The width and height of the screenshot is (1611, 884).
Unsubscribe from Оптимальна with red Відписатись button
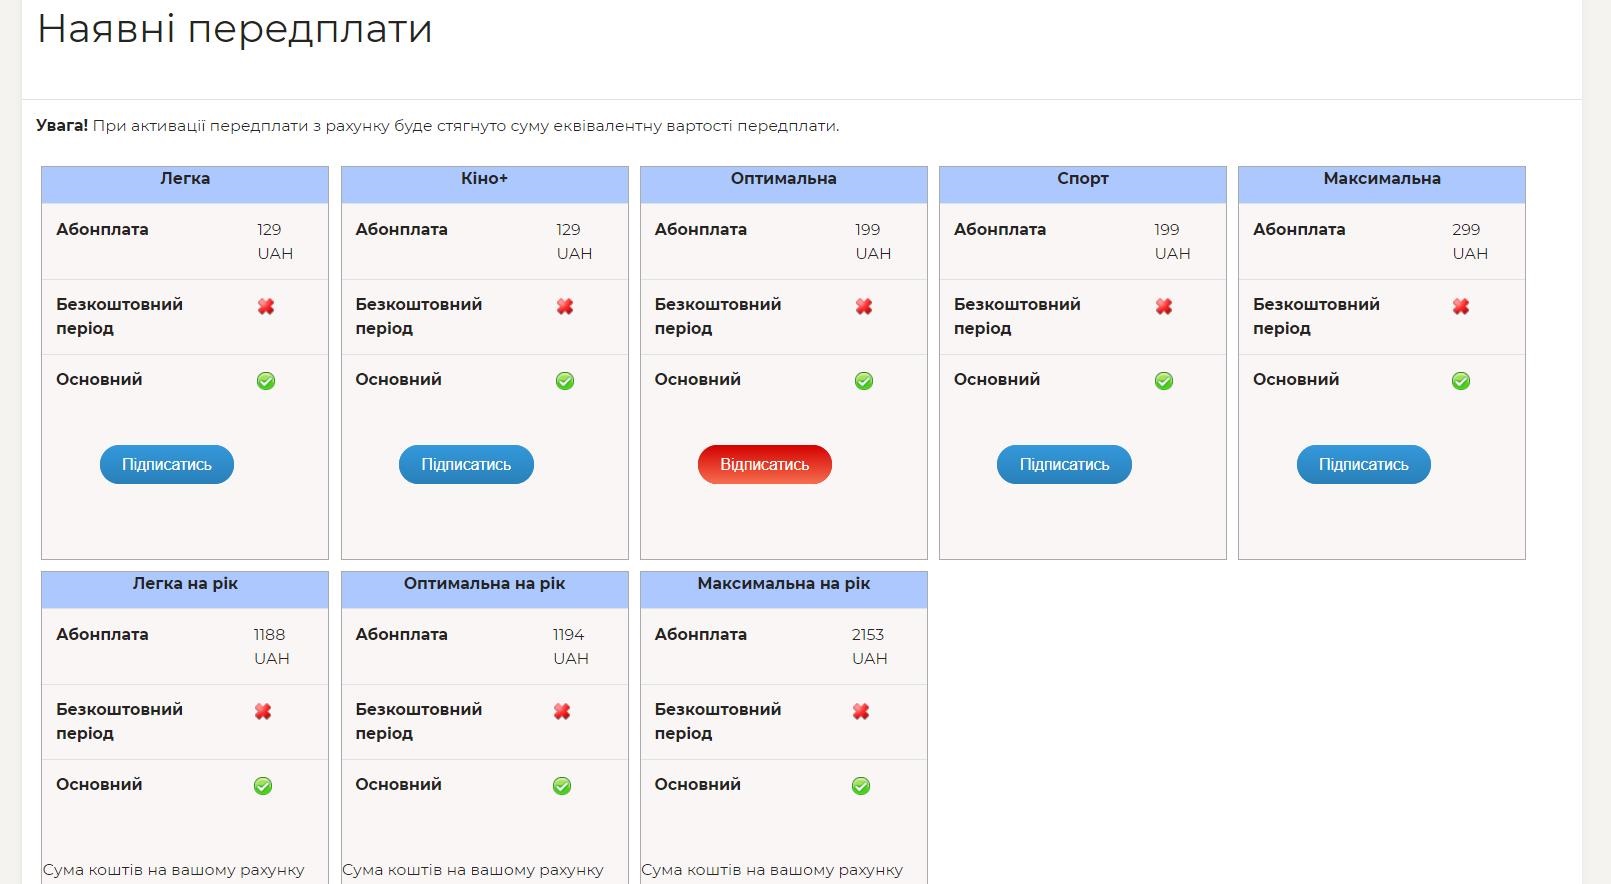coord(765,465)
